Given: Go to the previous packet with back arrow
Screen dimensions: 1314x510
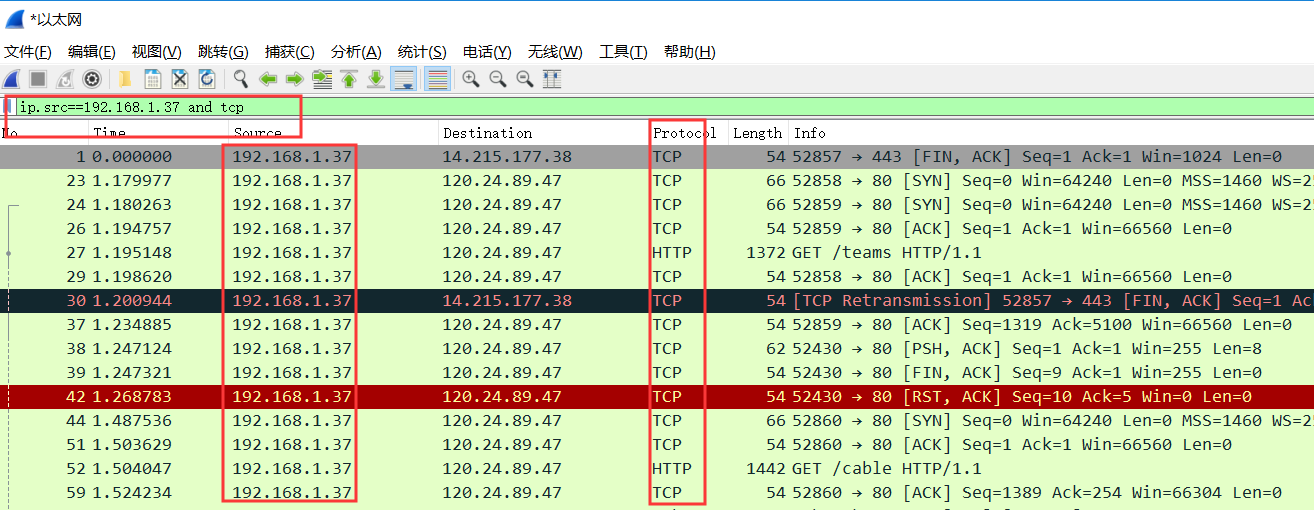Looking at the screenshot, I should [x=268, y=79].
